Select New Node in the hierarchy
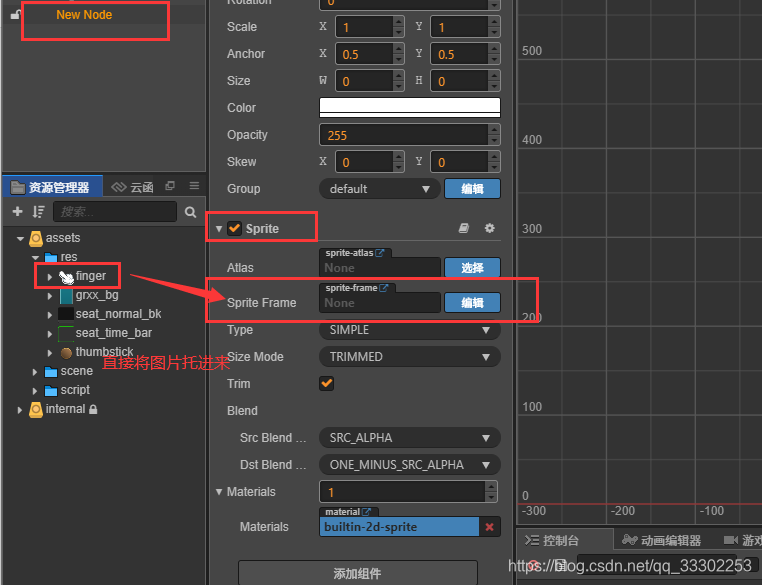The width and height of the screenshot is (762, 585). click(84, 15)
